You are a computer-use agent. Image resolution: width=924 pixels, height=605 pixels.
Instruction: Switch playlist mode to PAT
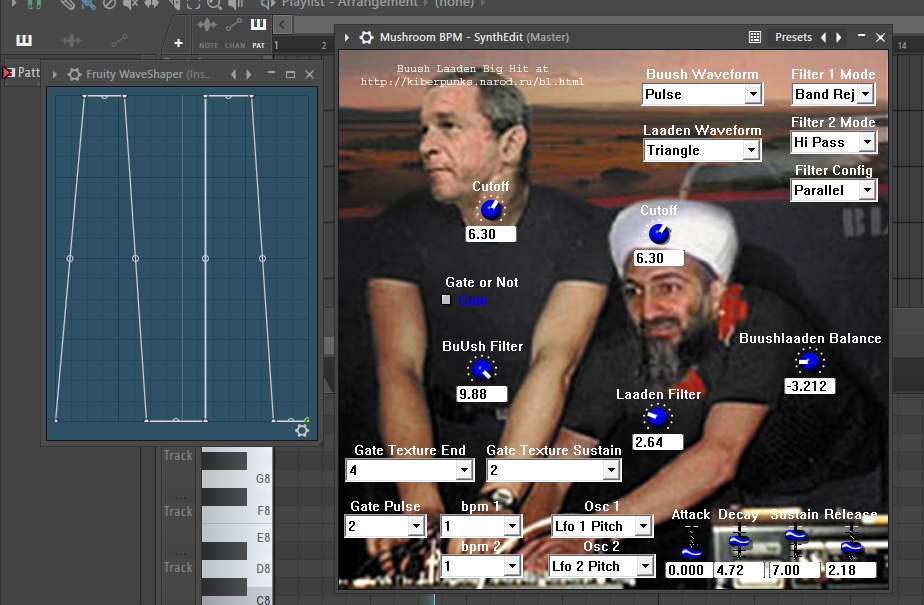click(259, 33)
